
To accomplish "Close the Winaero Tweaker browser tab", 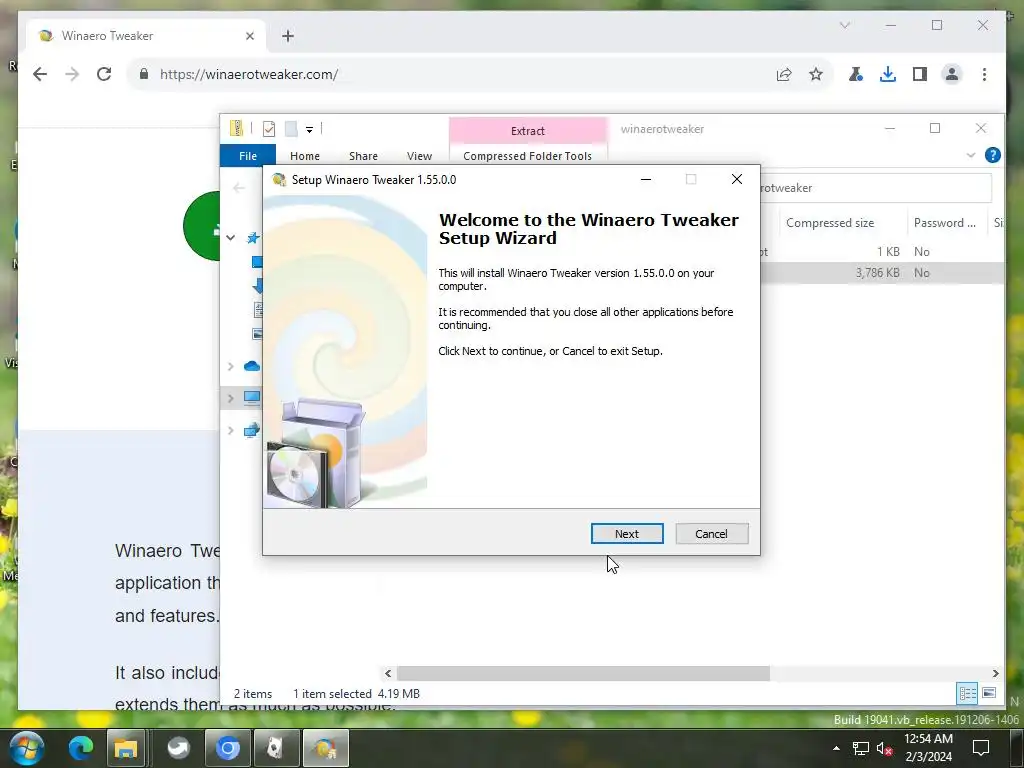I will tap(249, 36).
